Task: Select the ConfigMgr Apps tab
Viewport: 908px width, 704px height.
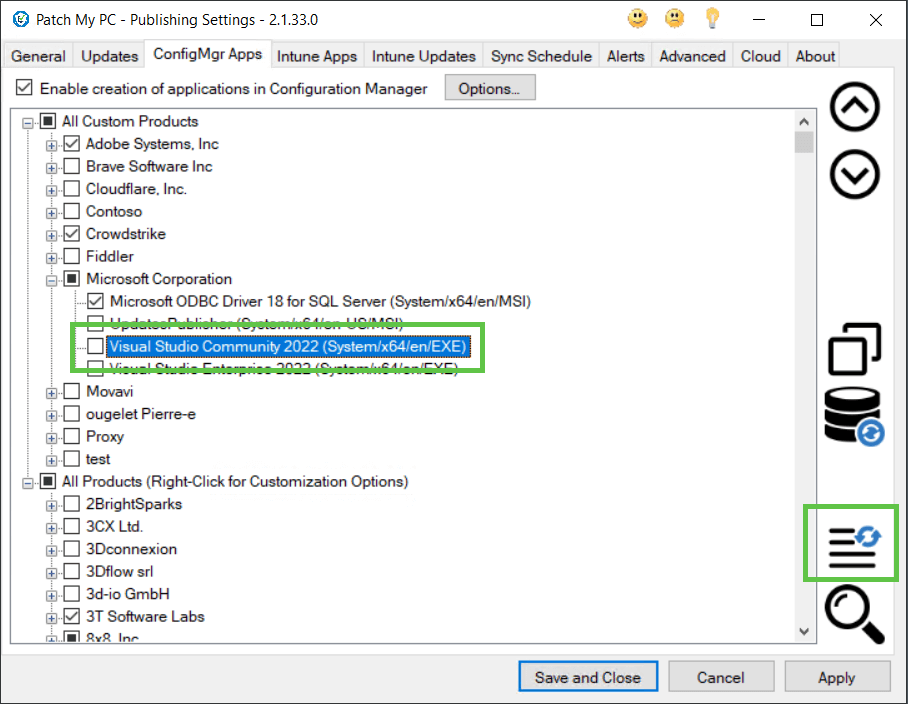Action: [207, 54]
